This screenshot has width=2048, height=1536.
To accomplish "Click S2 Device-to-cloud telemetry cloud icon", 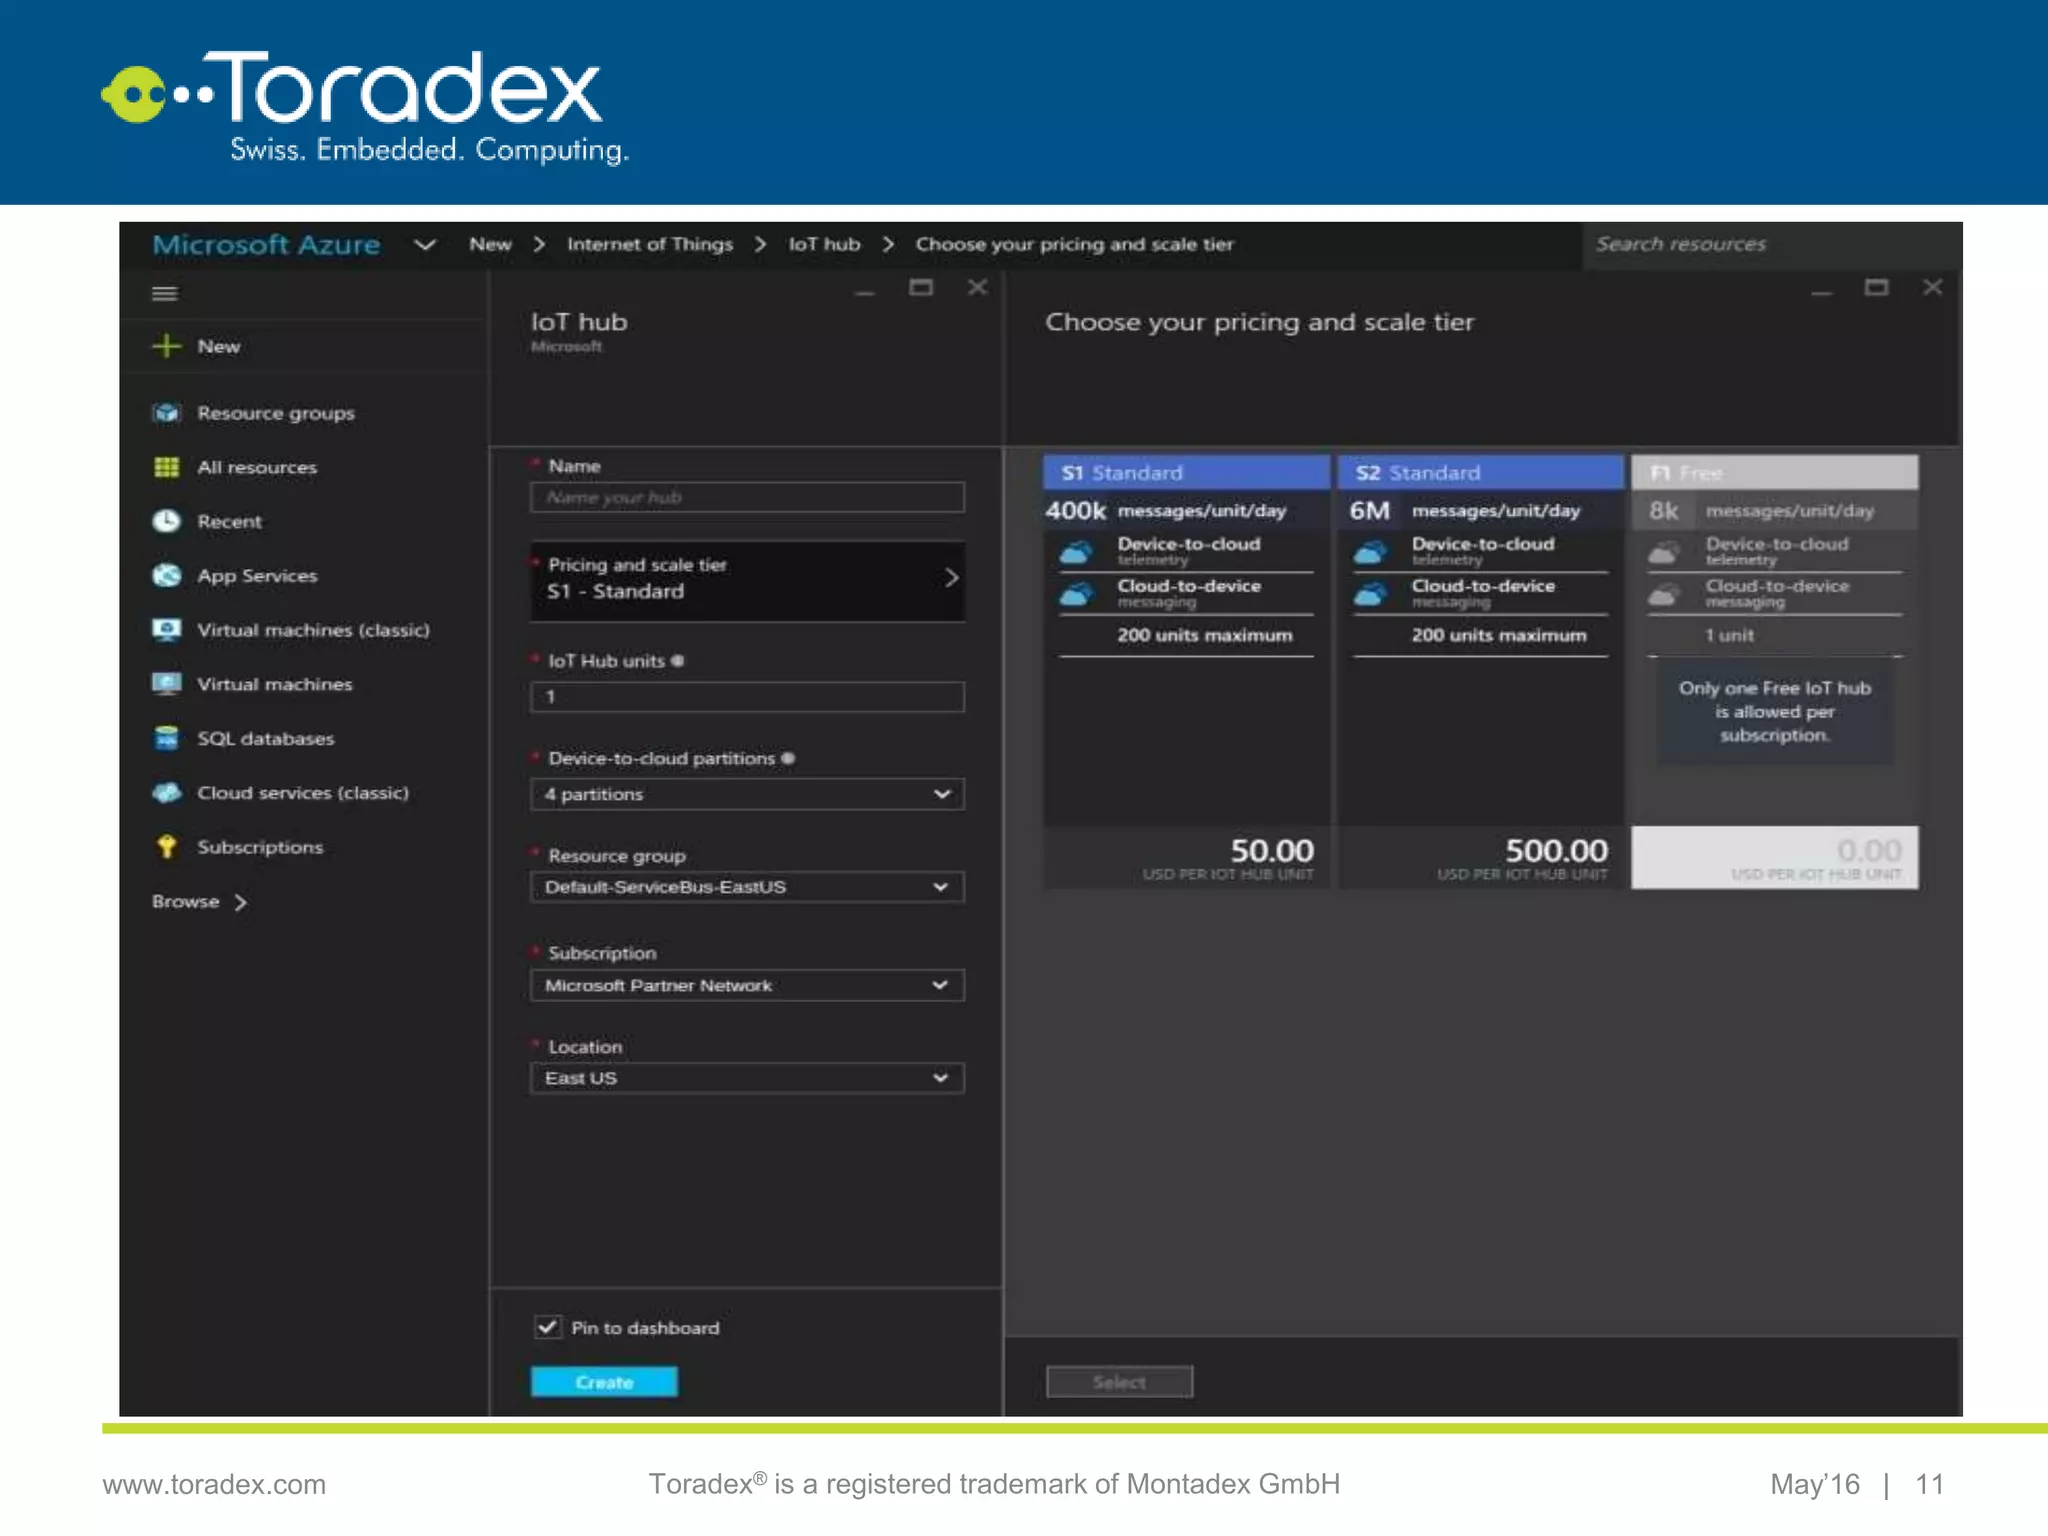I will (1370, 551).
